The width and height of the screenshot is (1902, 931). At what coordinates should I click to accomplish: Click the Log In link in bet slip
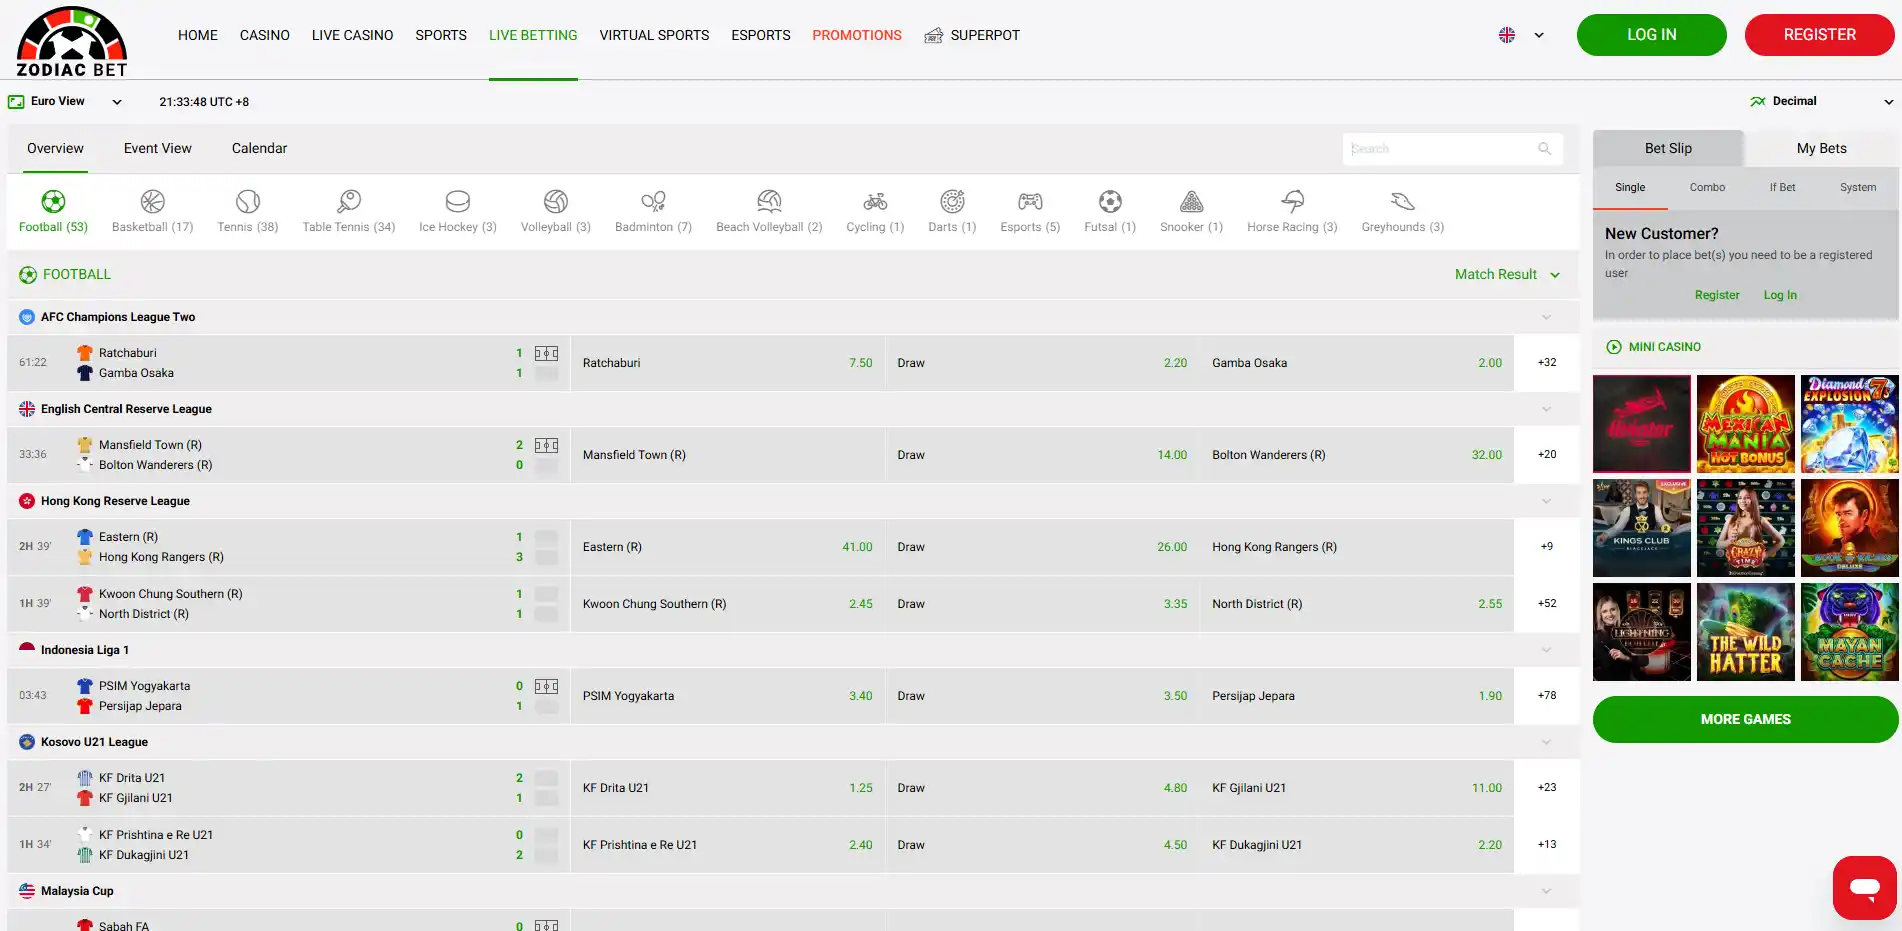point(1780,296)
